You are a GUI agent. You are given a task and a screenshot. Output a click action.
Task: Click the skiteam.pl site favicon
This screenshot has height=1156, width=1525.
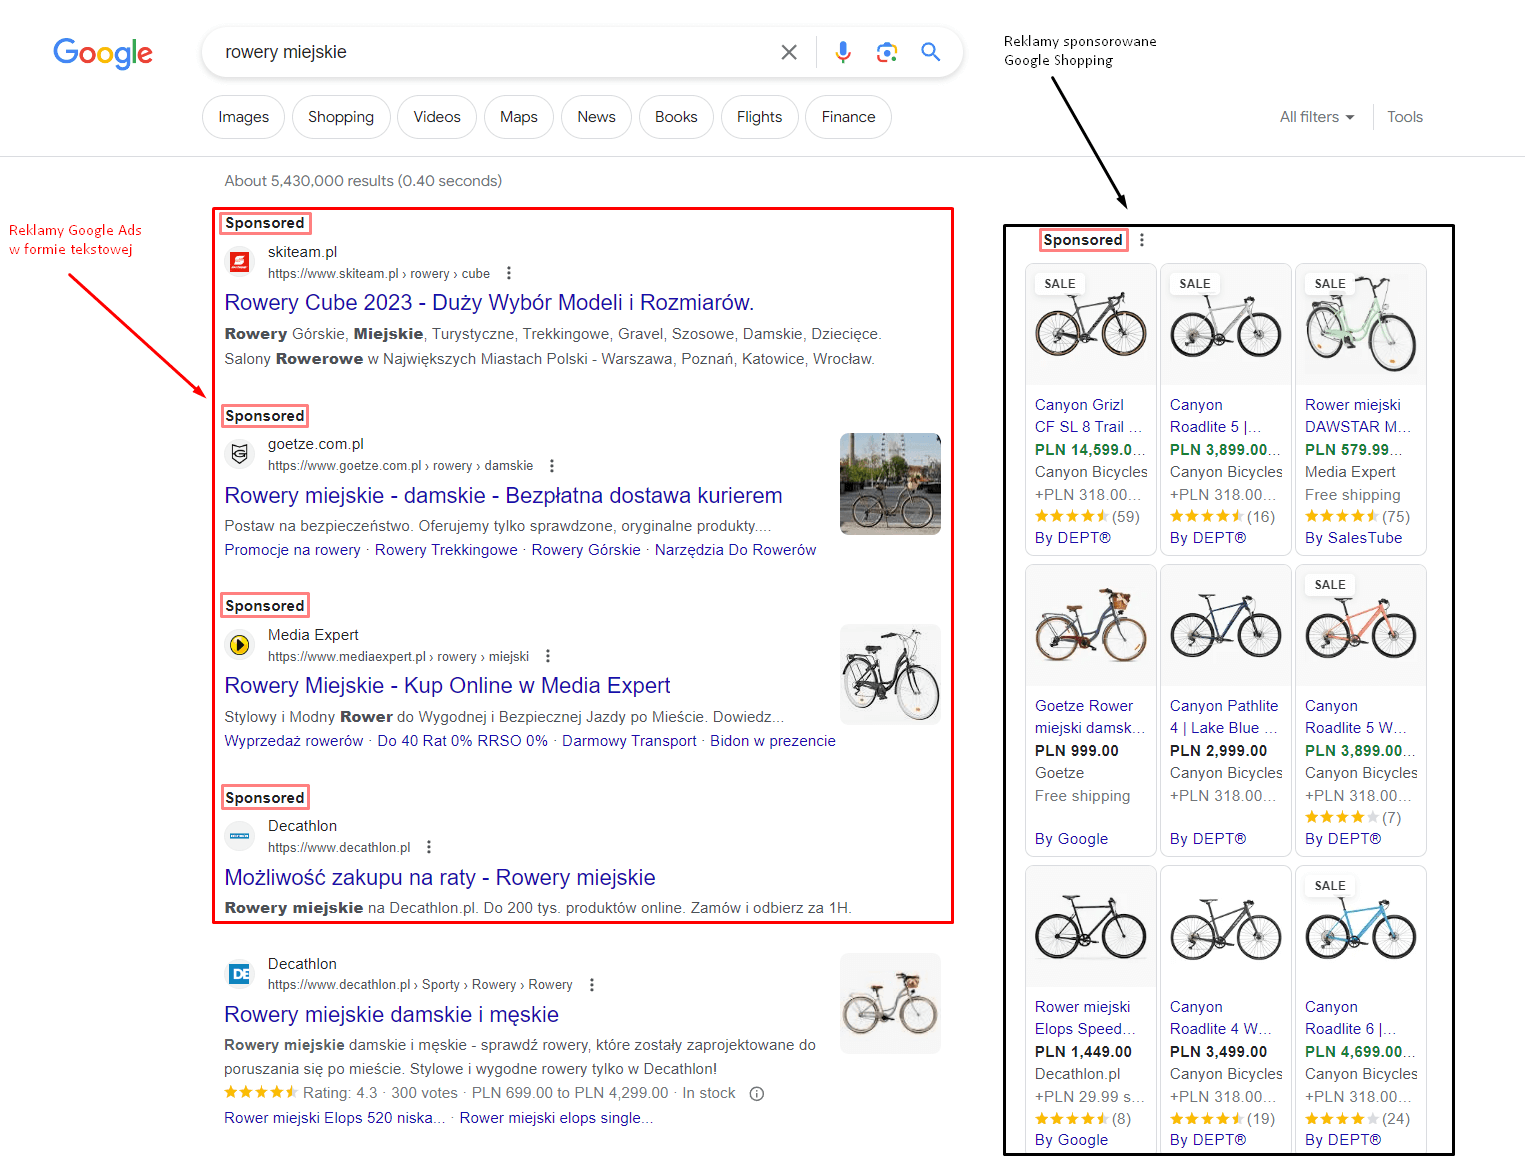[x=240, y=262]
